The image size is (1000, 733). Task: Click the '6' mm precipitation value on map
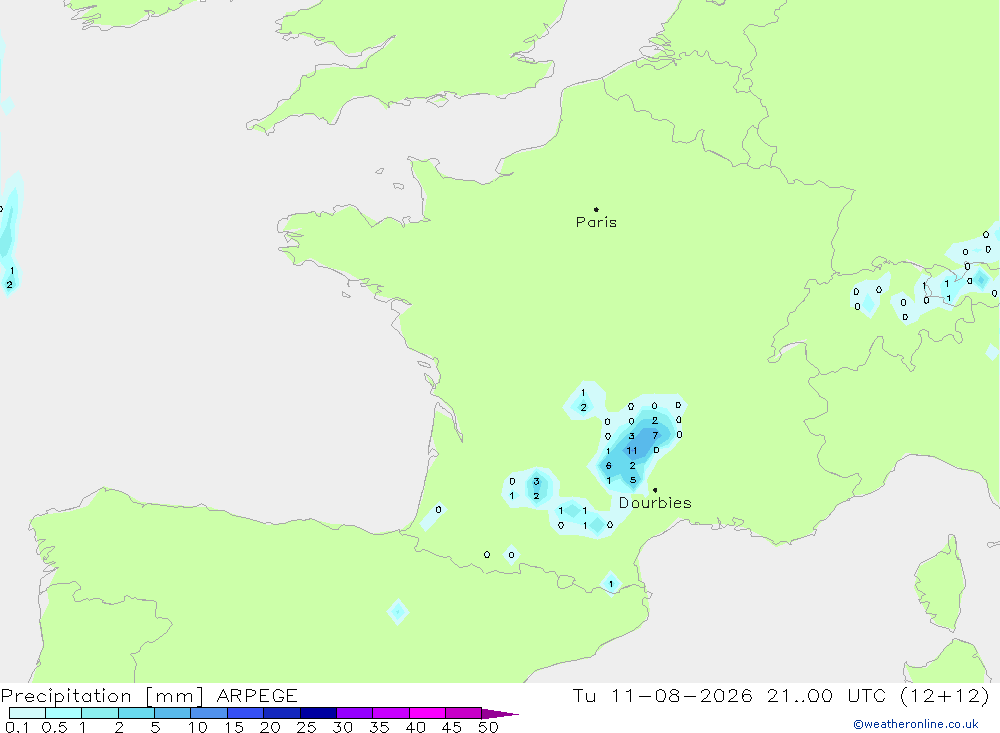608,466
